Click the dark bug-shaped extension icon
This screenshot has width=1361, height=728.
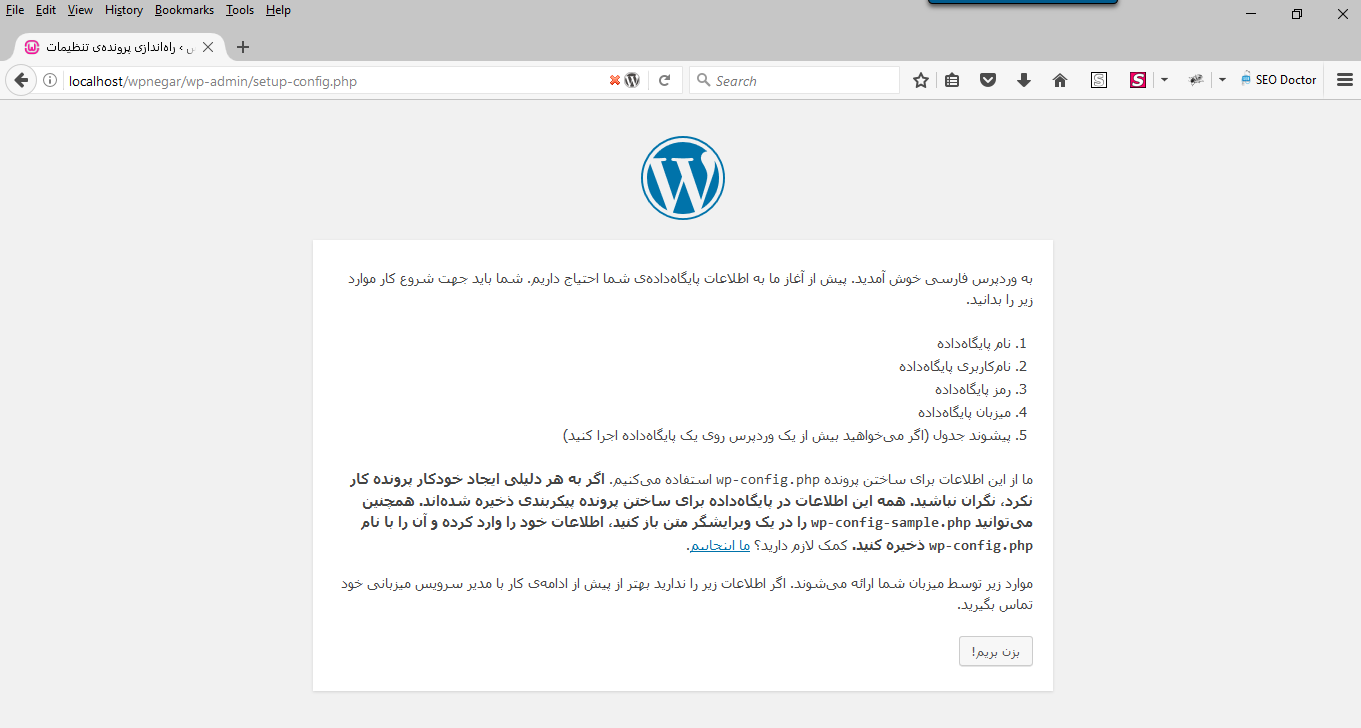(1196, 81)
